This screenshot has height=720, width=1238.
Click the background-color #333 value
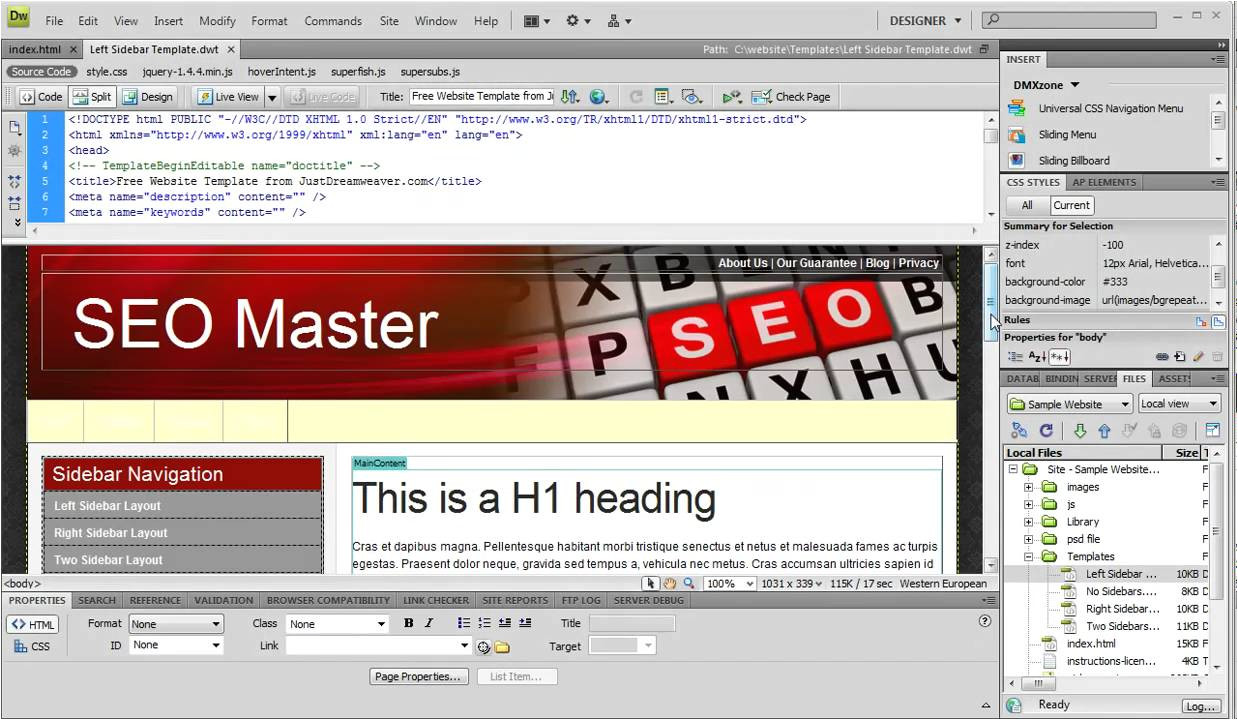coord(1115,282)
